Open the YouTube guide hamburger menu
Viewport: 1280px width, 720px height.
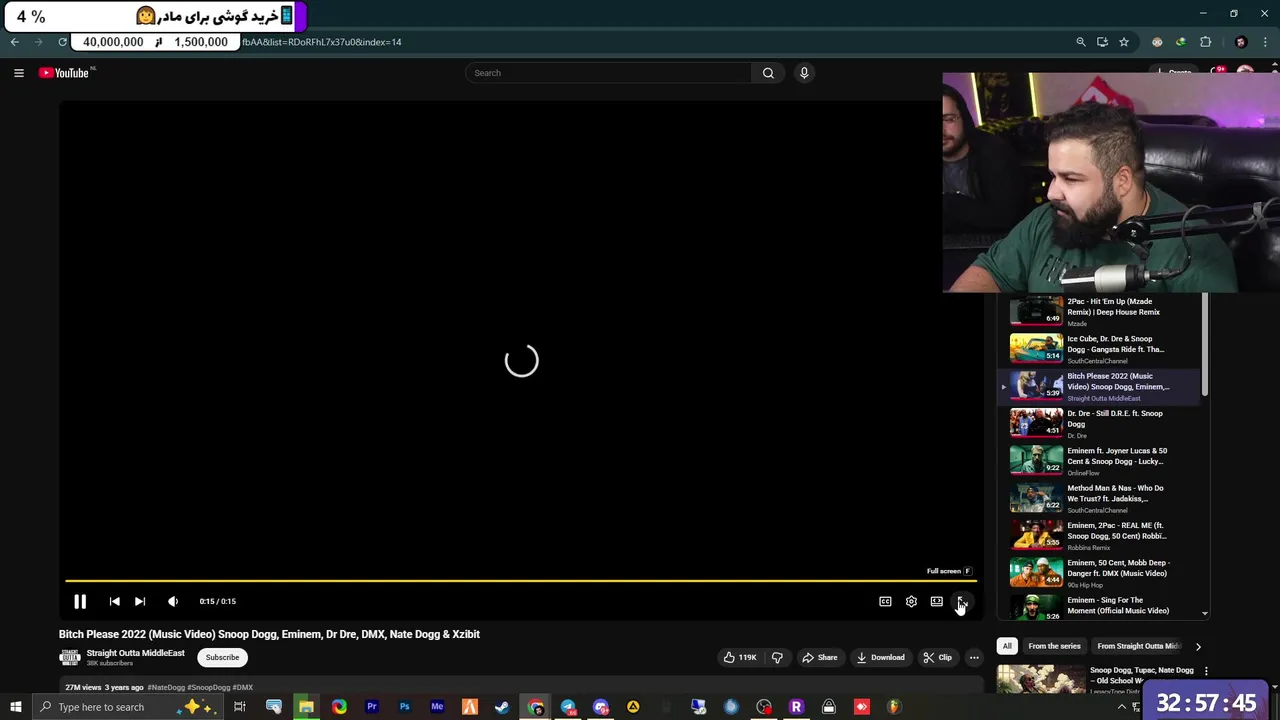coord(18,72)
